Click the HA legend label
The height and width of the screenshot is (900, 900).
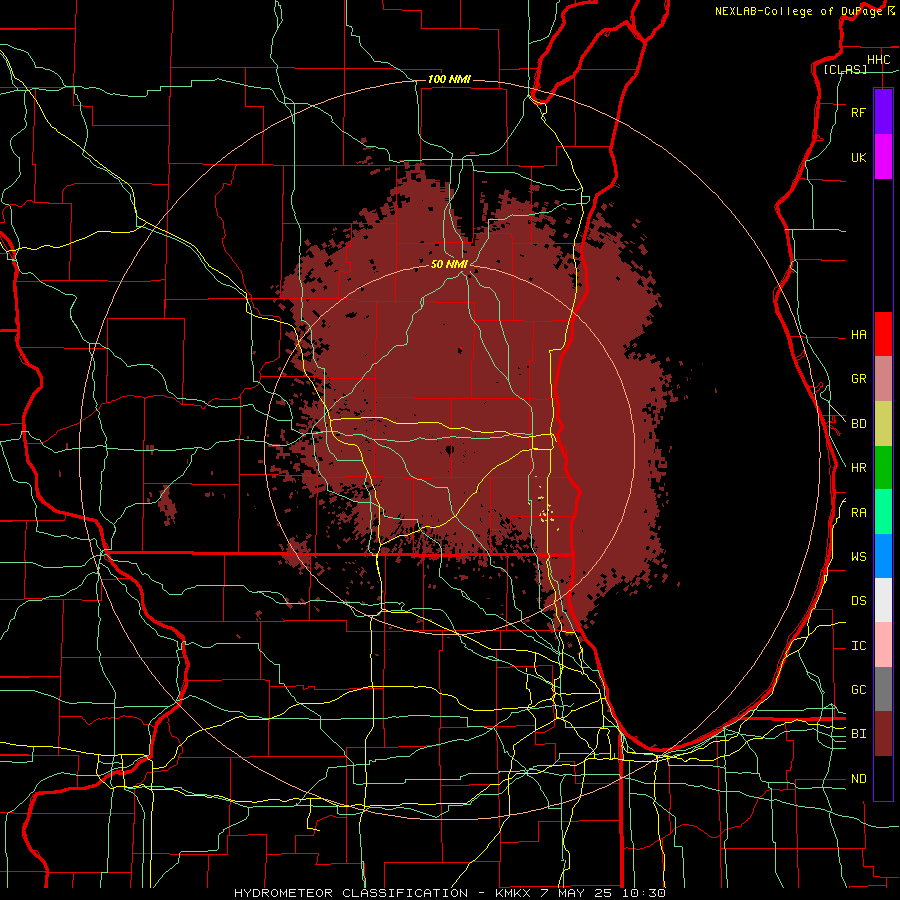(858, 334)
